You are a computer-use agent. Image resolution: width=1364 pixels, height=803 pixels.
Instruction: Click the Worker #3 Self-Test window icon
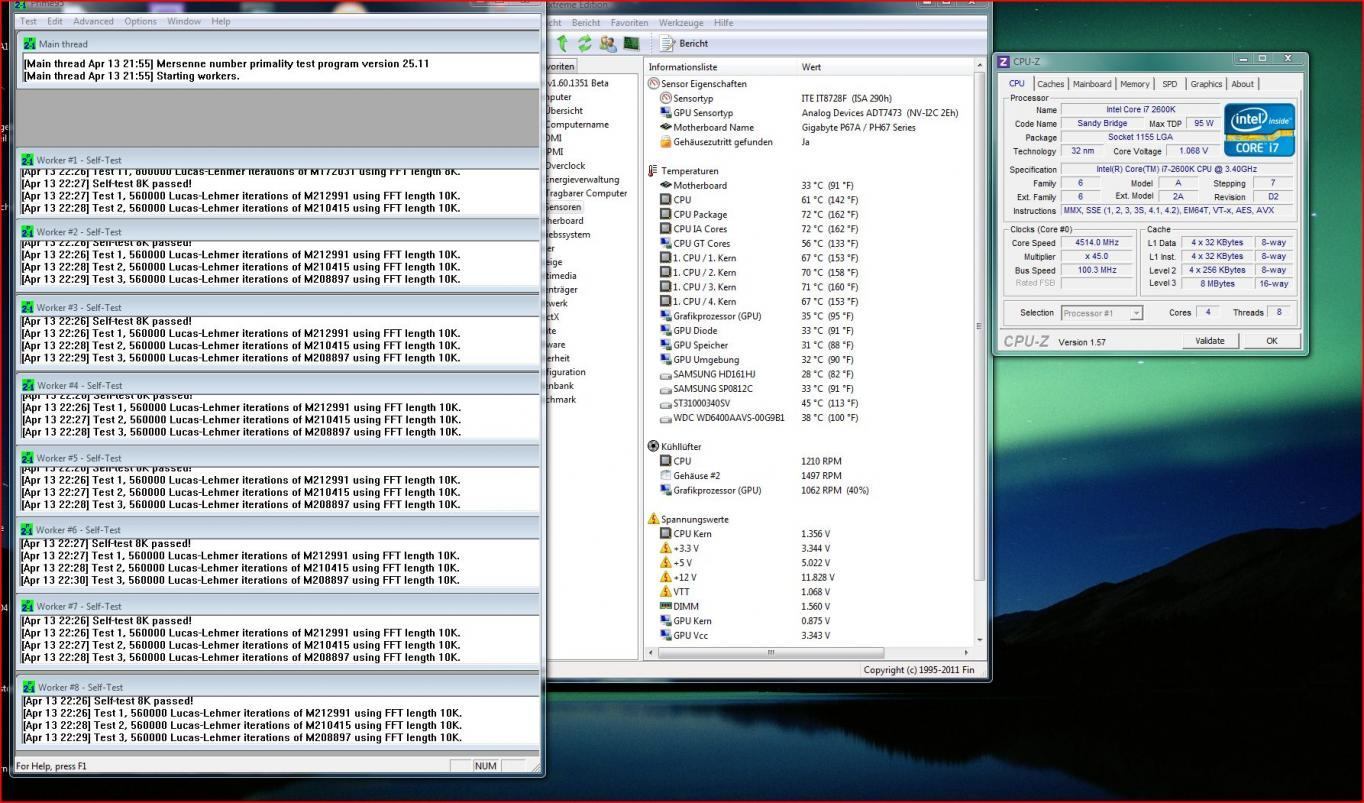tap(28, 307)
